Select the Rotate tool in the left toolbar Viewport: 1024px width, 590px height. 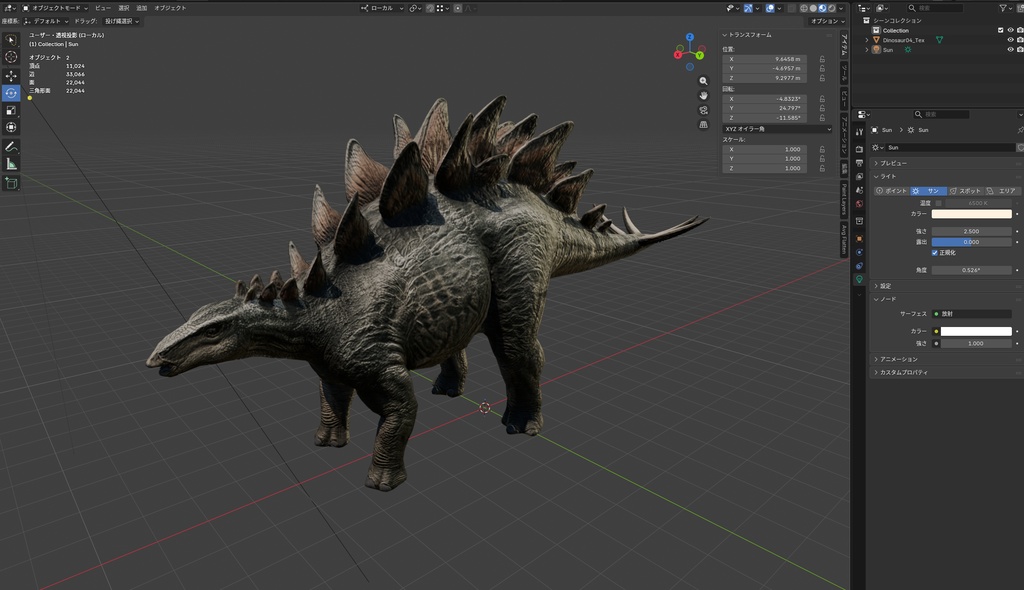coord(11,93)
